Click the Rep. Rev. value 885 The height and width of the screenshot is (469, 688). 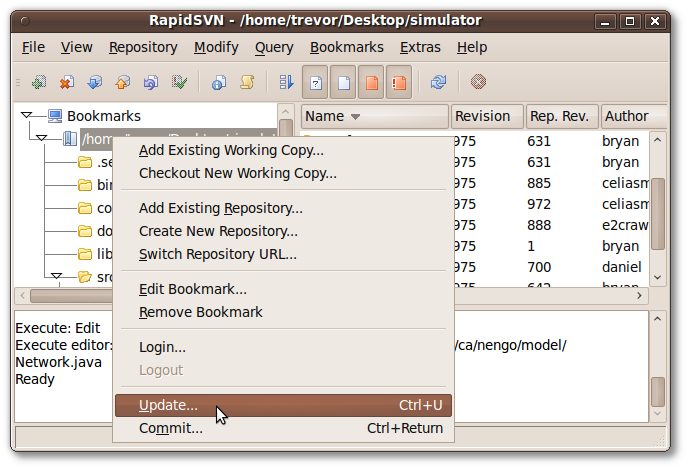tap(539, 183)
